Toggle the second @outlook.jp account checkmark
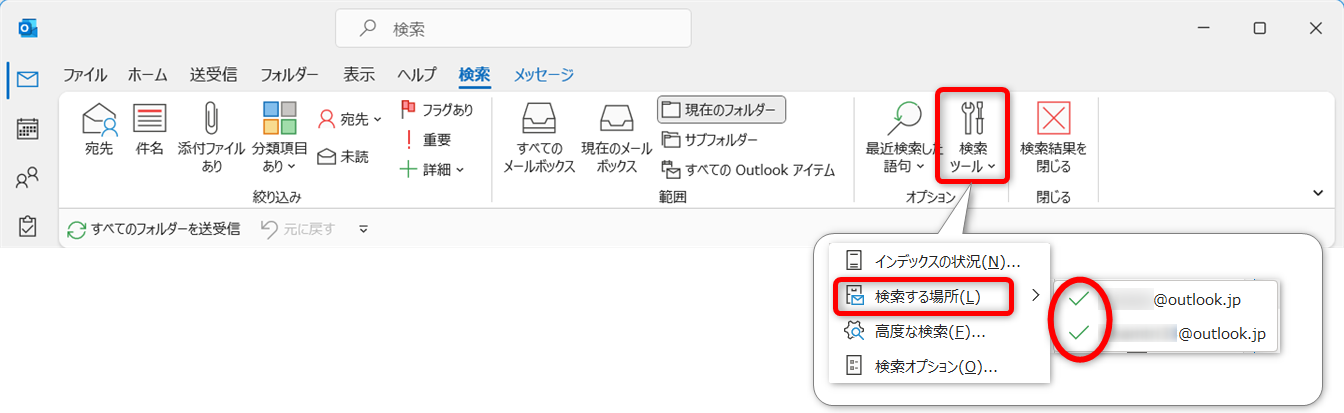The height and width of the screenshot is (413, 1344). (1079, 334)
